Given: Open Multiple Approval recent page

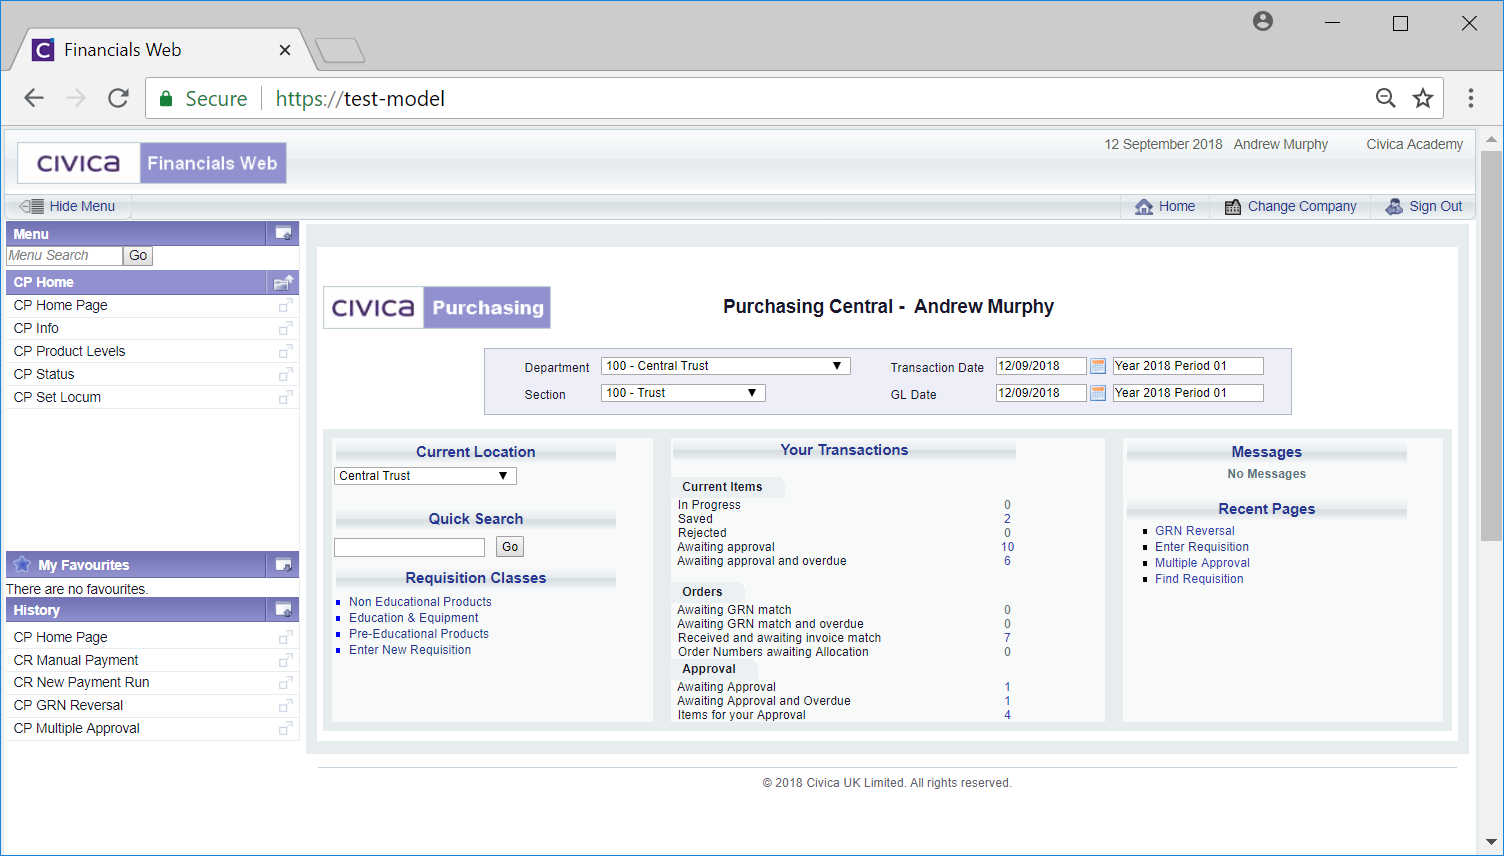Looking at the screenshot, I should 1202,563.
